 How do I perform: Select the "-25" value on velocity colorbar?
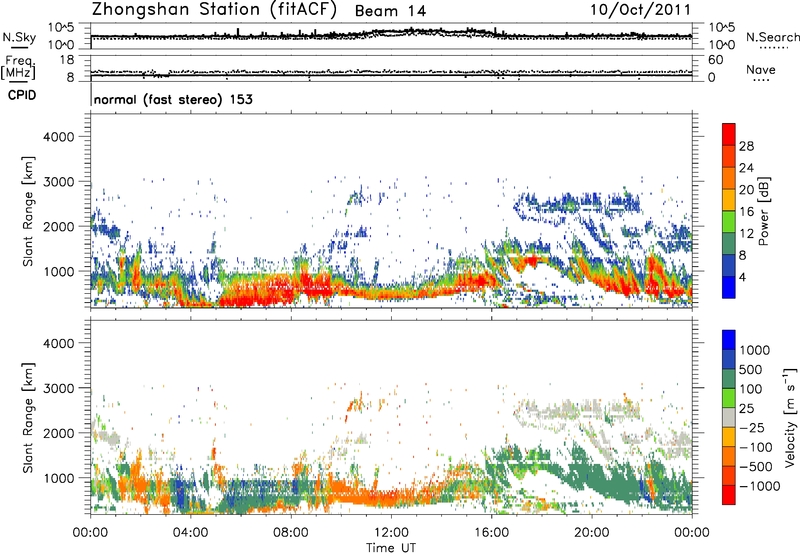pos(752,428)
